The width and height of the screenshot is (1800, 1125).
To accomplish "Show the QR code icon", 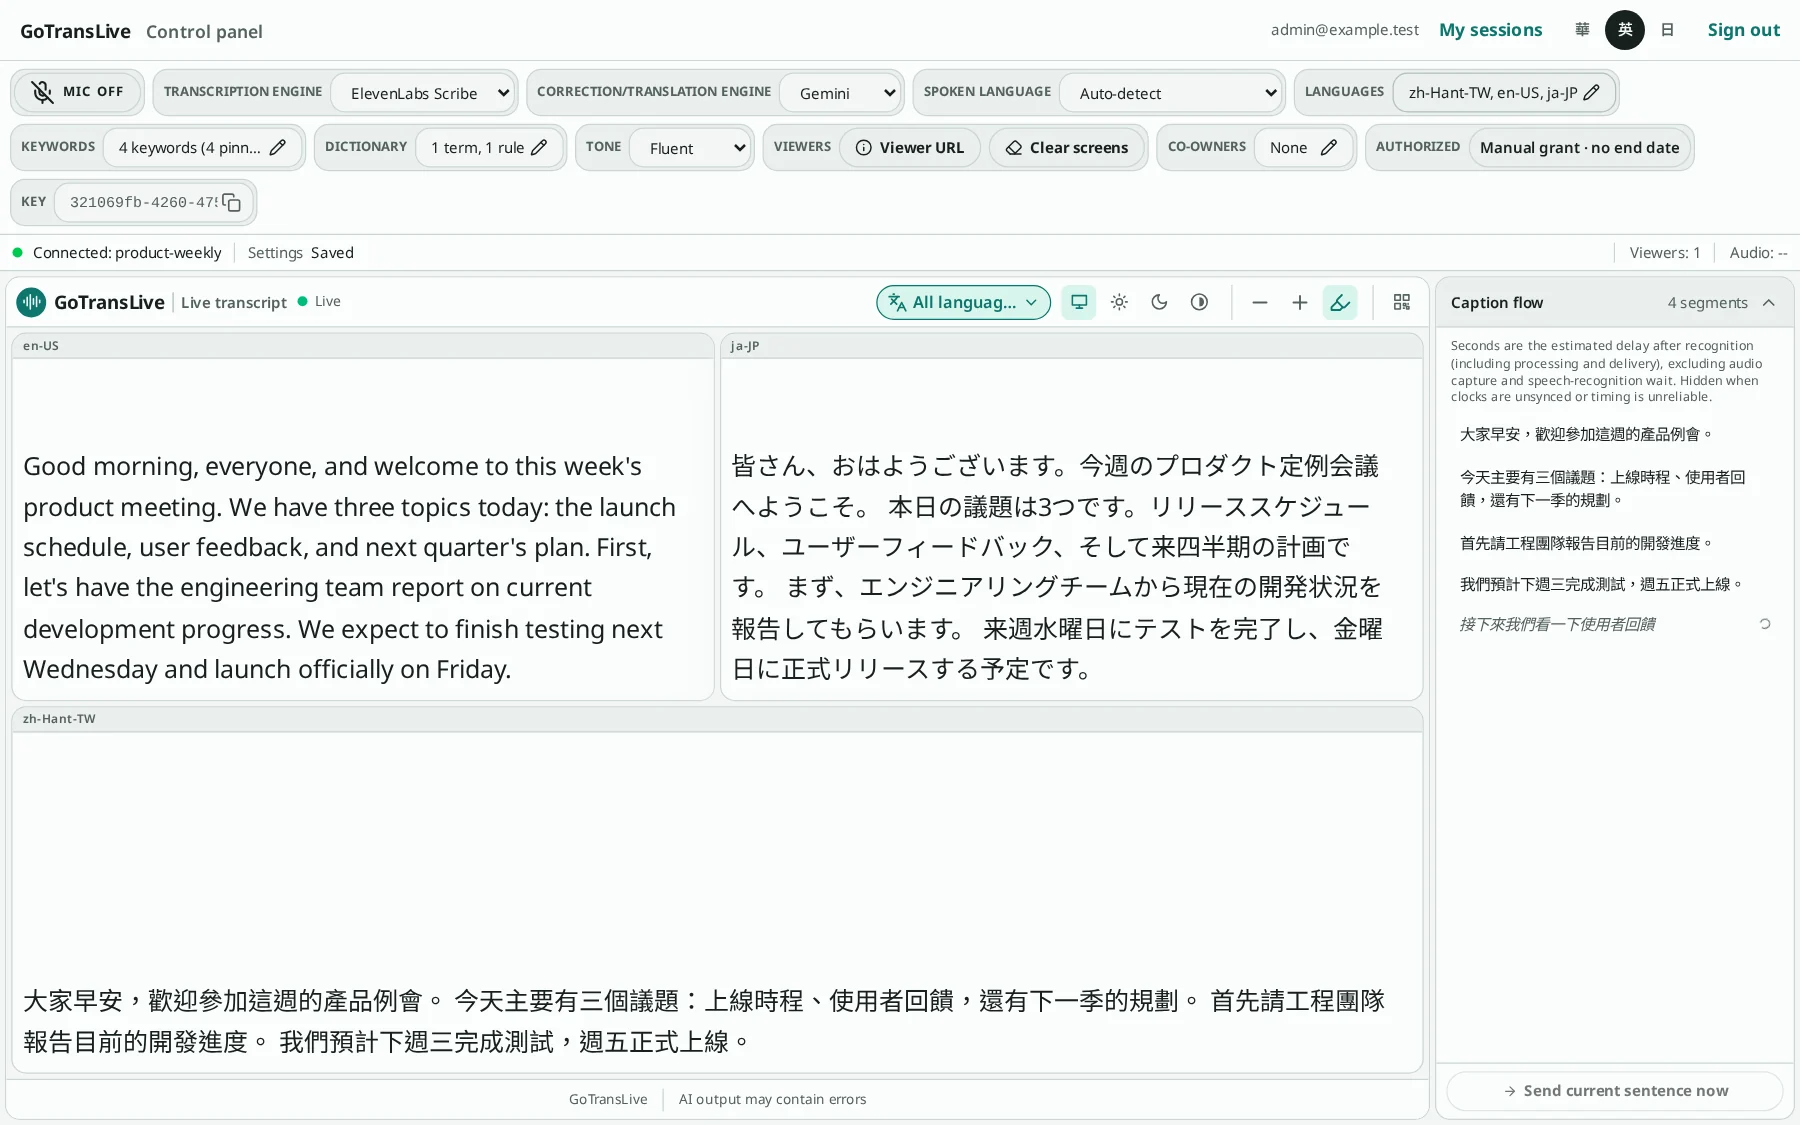I will tap(1402, 302).
